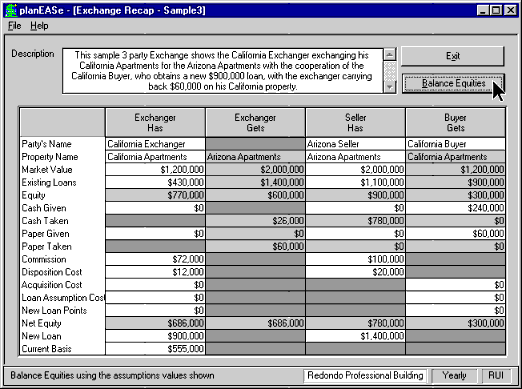Open the Help menu
This screenshot has height=389, width=522.
[x=39, y=26]
